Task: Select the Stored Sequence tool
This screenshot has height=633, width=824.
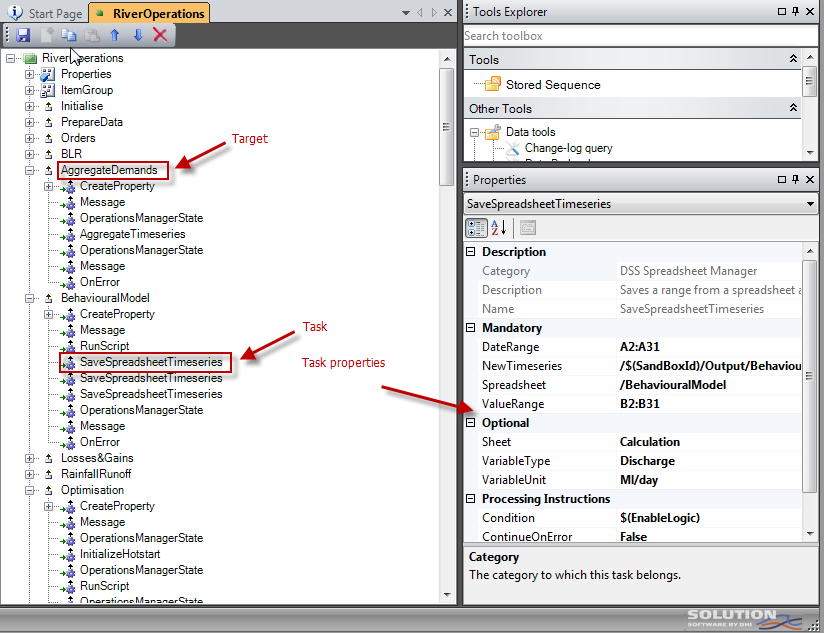Action: tap(553, 85)
